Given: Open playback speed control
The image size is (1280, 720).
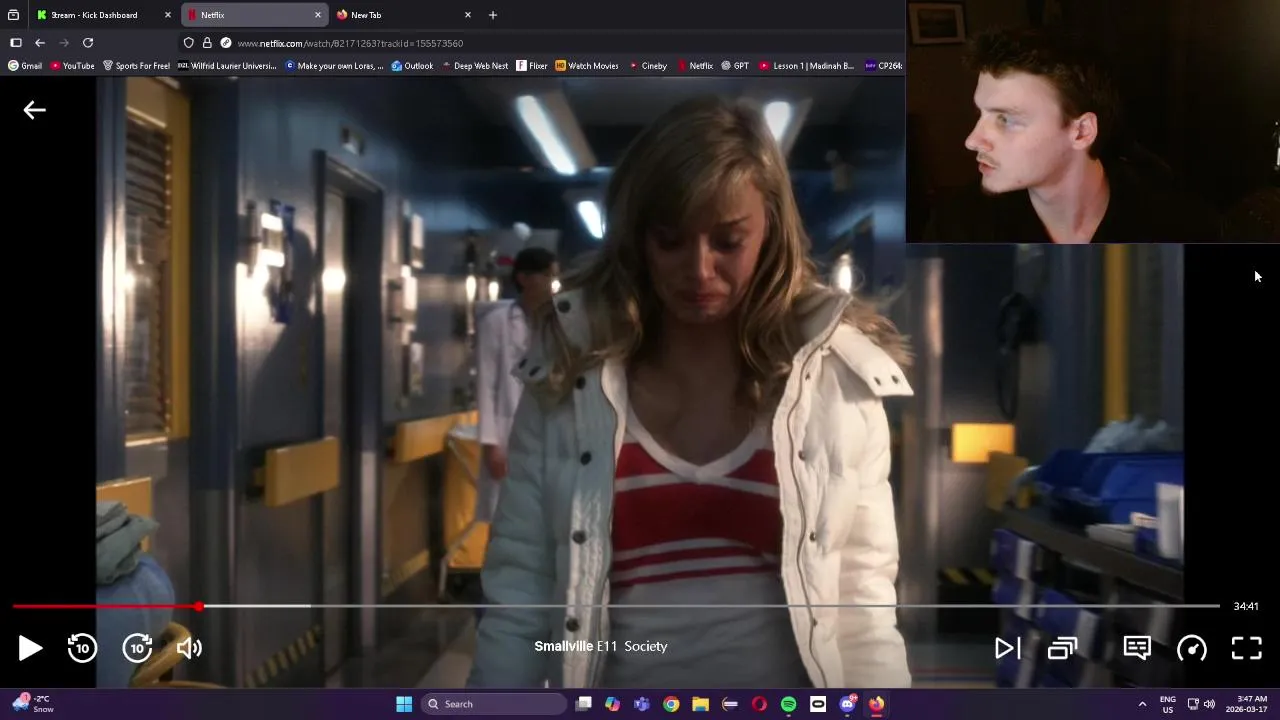Looking at the screenshot, I should [1192, 648].
